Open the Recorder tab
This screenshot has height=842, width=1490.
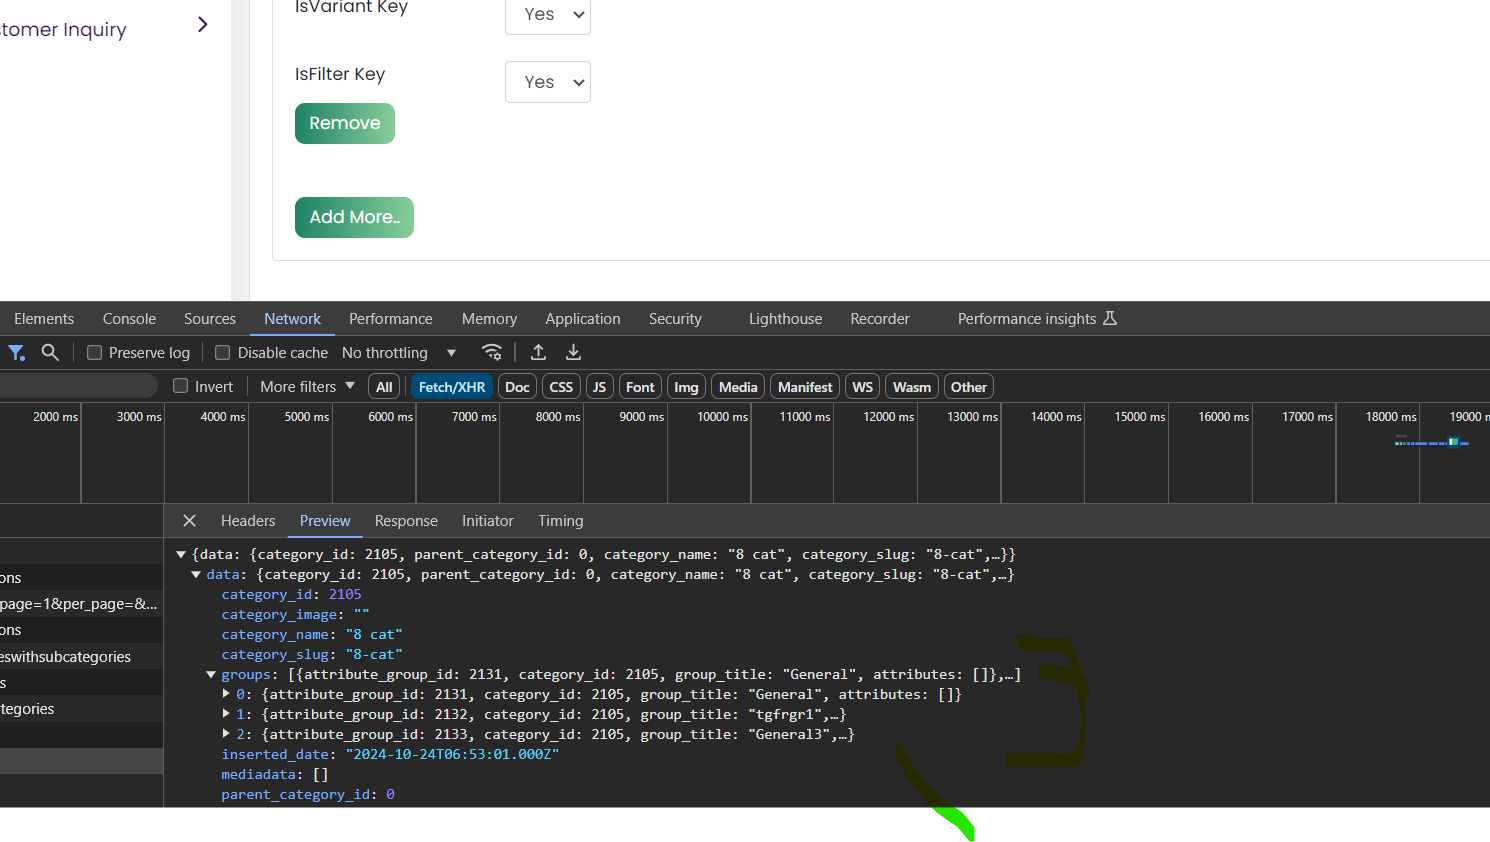click(880, 319)
